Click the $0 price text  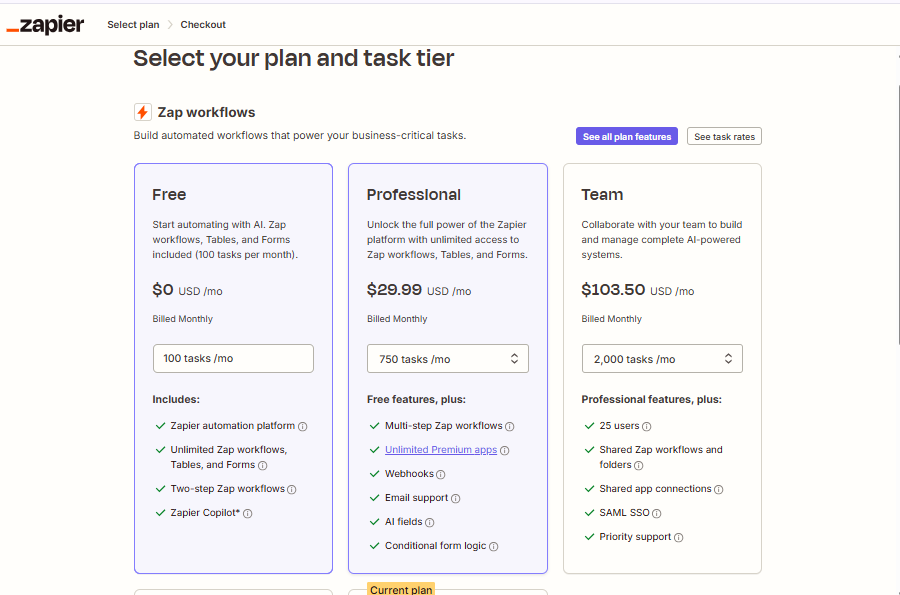click(162, 290)
